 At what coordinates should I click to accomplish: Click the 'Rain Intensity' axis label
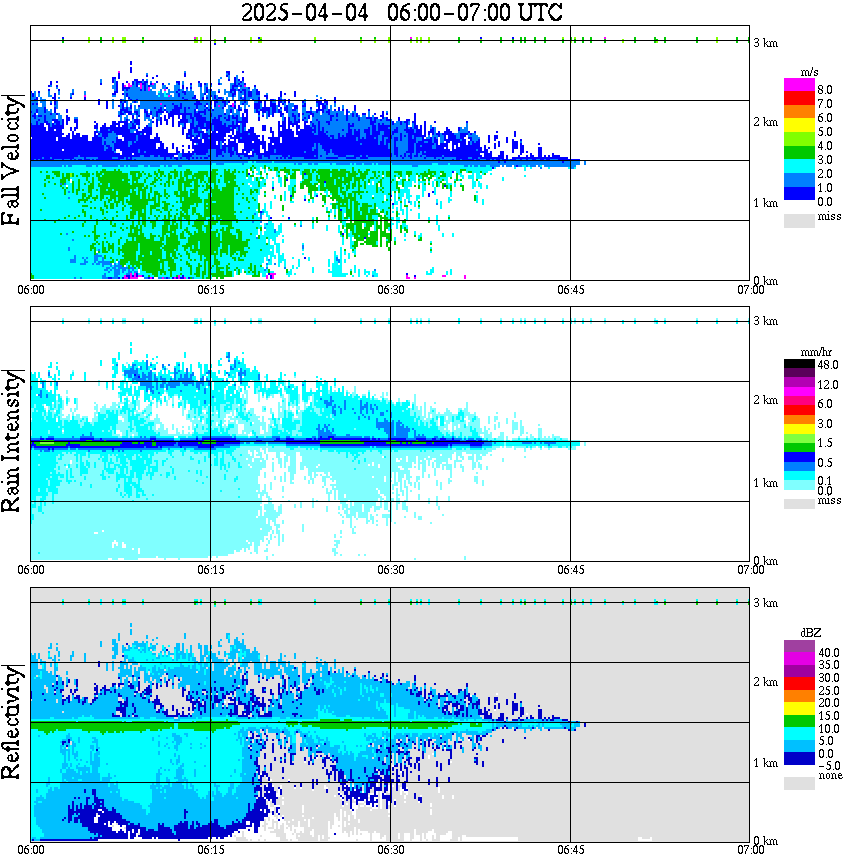(x=11, y=442)
